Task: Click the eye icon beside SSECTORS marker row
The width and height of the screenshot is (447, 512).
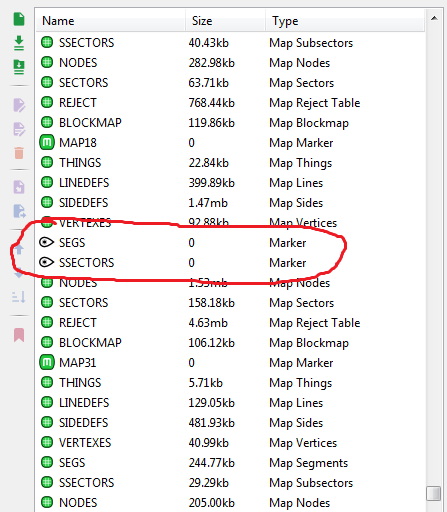Action: pos(46,262)
